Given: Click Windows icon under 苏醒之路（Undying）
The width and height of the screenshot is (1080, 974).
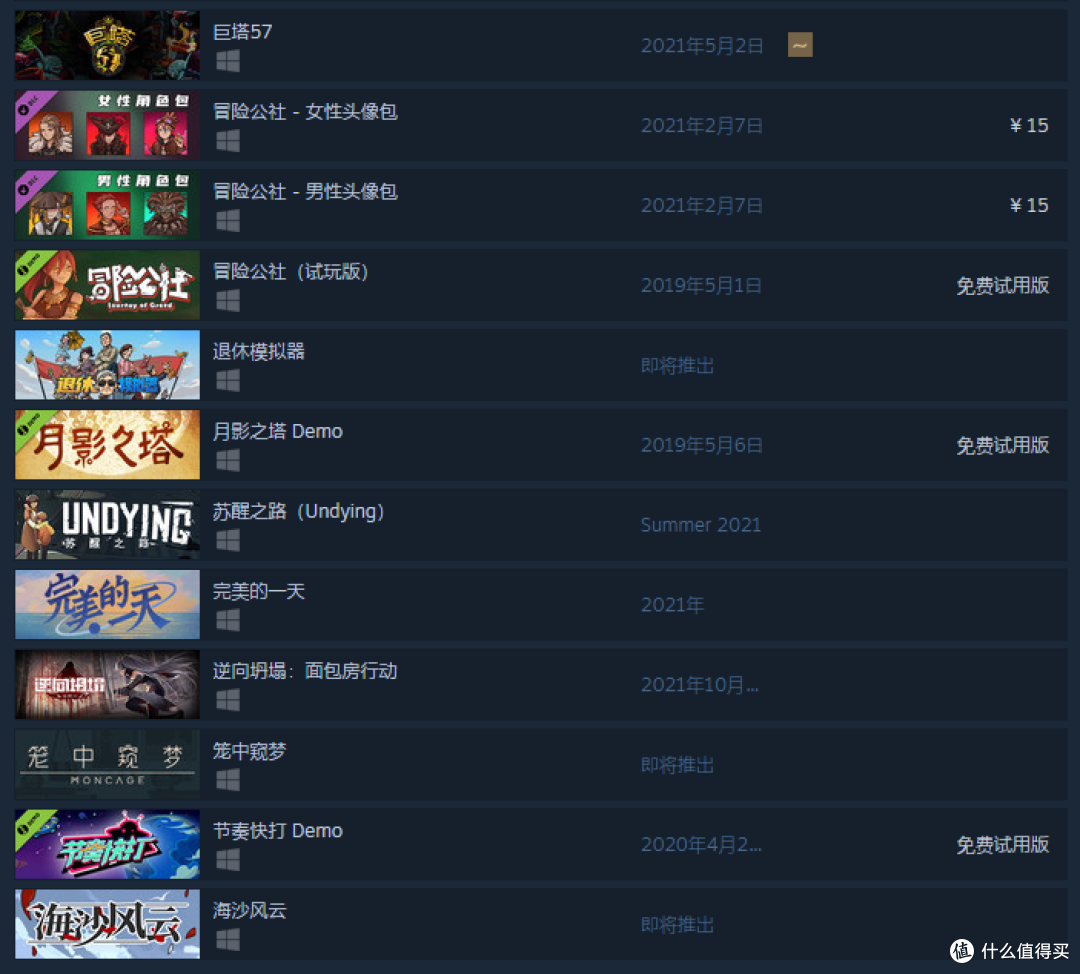Looking at the screenshot, I should [x=228, y=541].
